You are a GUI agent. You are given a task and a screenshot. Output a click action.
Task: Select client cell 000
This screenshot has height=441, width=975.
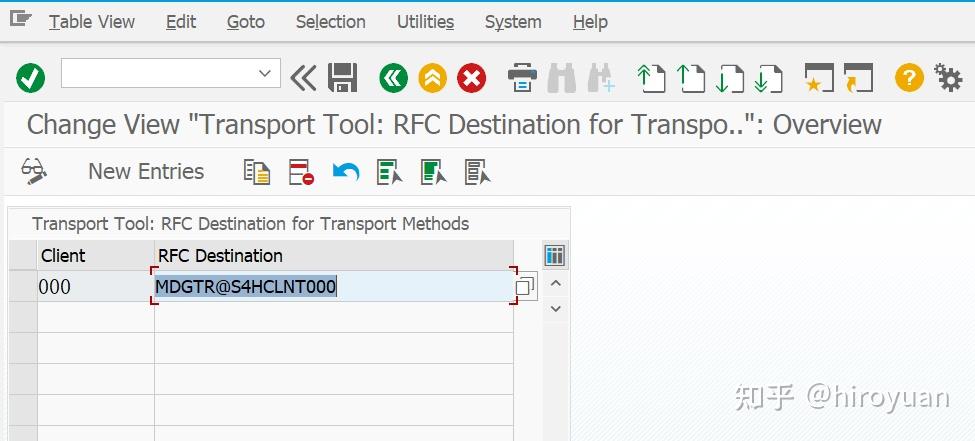(x=96, y=286)
